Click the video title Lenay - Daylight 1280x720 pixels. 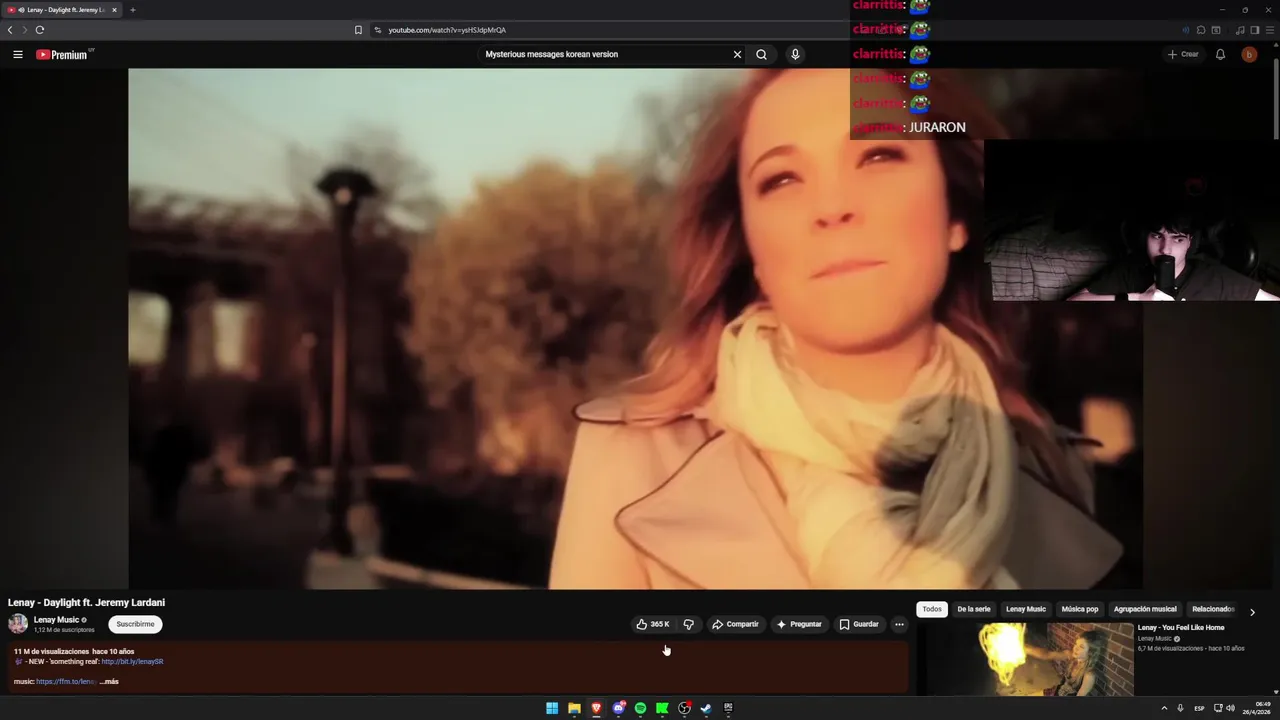pos(86,603)
